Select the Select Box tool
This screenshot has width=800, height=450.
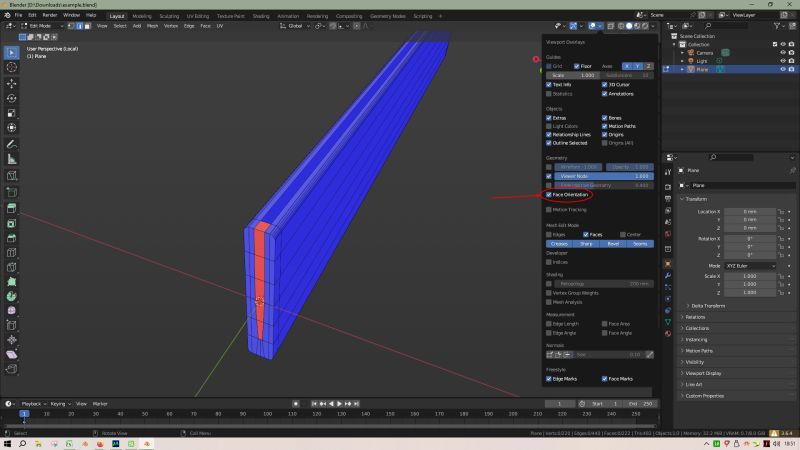pyautogui.click(x=12, y=52)
